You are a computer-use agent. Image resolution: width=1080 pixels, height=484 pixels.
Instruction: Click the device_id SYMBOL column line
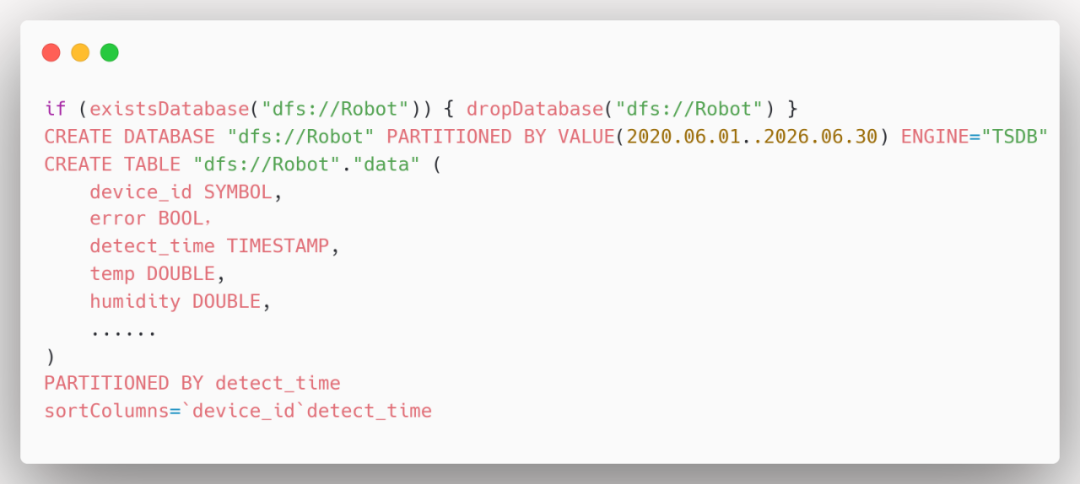pos(186,192)
